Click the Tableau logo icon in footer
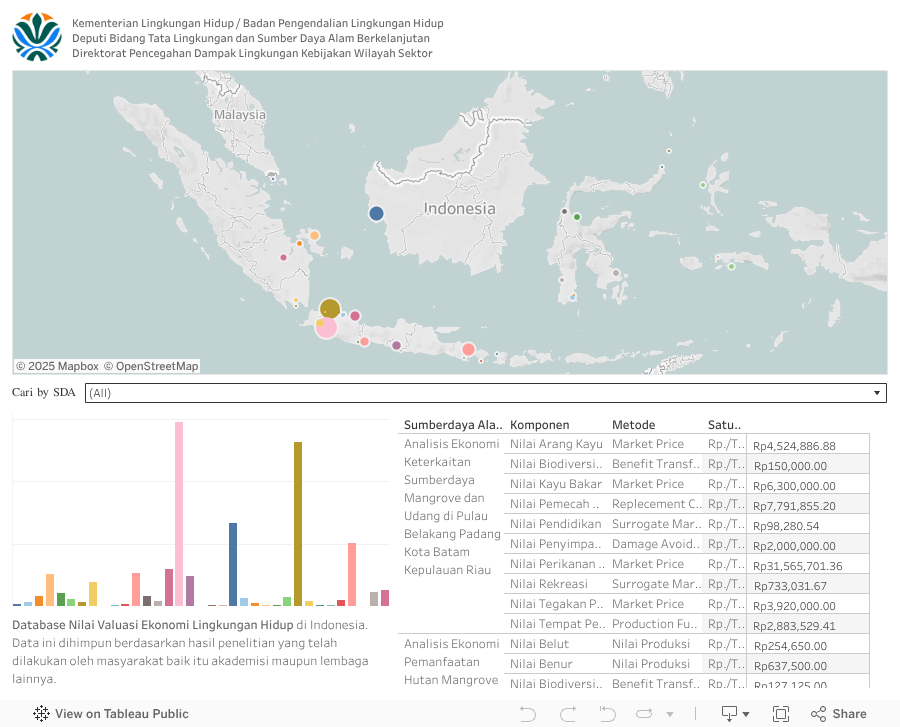The height and width of the screenshot is (727, 900). (41, 714)
